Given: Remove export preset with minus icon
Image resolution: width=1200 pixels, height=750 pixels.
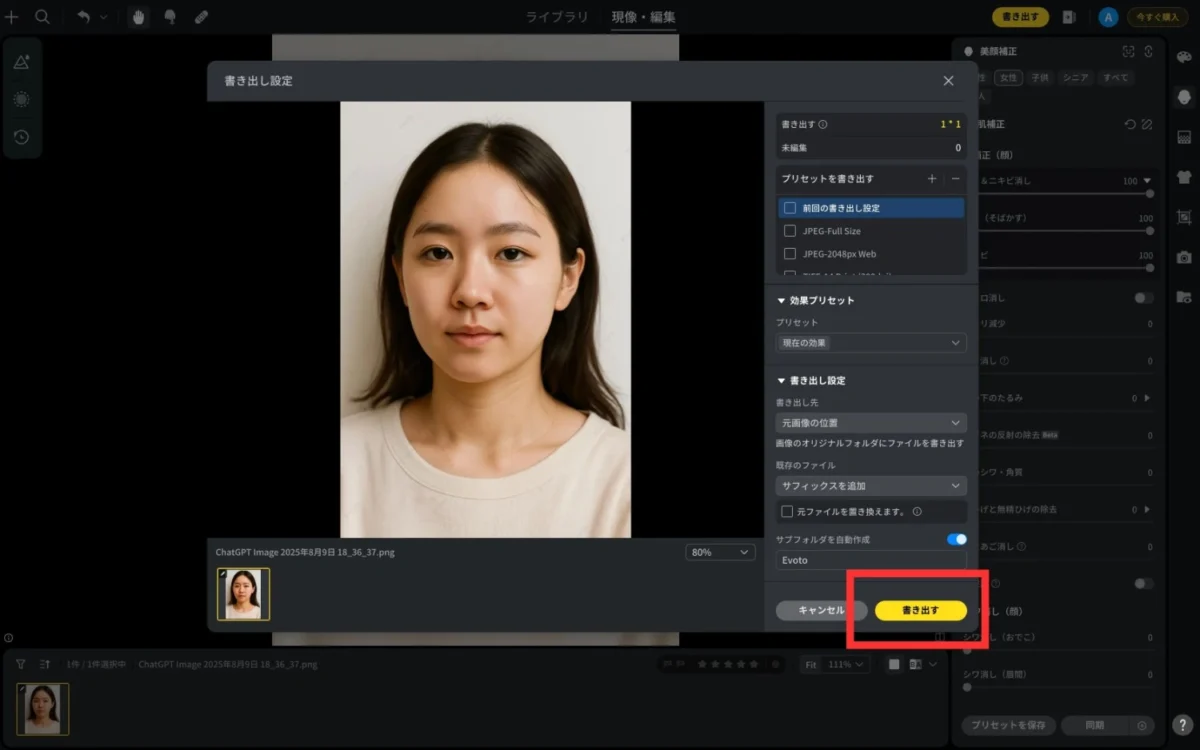Looking at the screenshot, I should click(956, 179).
